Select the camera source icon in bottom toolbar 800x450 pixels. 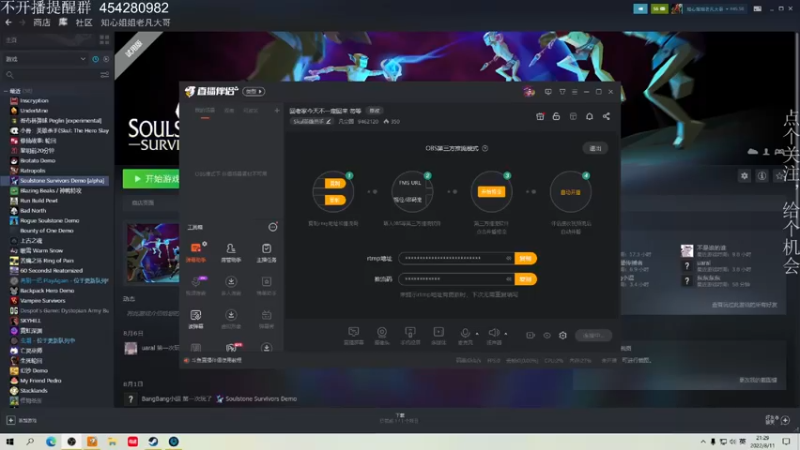click(x=382, y=333)
